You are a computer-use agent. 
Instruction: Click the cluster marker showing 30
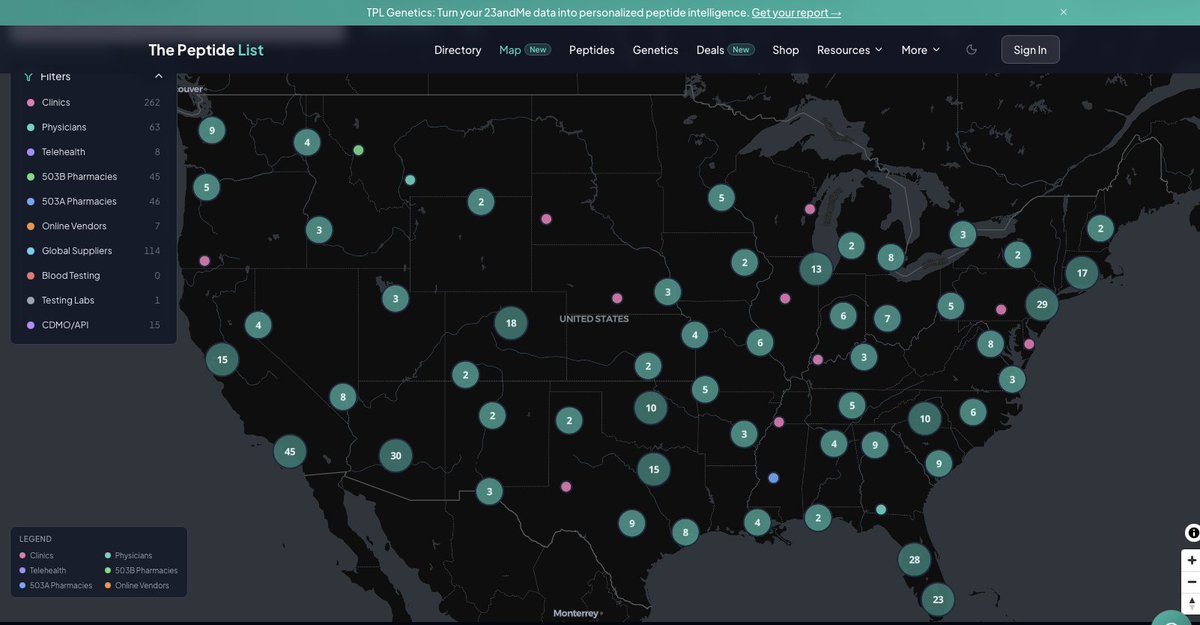click(396, 456)
